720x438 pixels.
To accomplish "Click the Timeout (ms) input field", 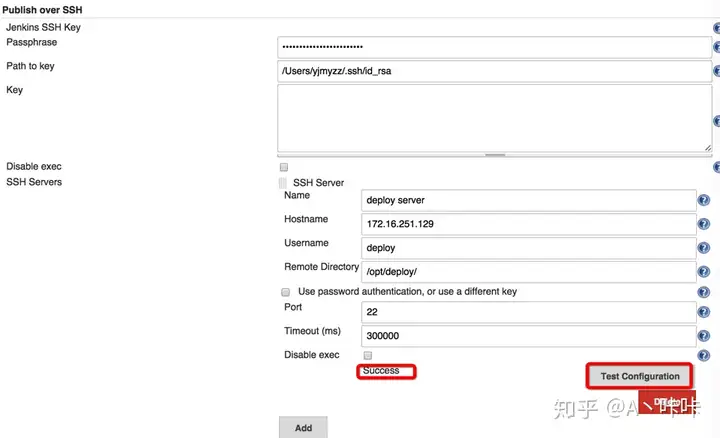I will [x=529, y=336].
